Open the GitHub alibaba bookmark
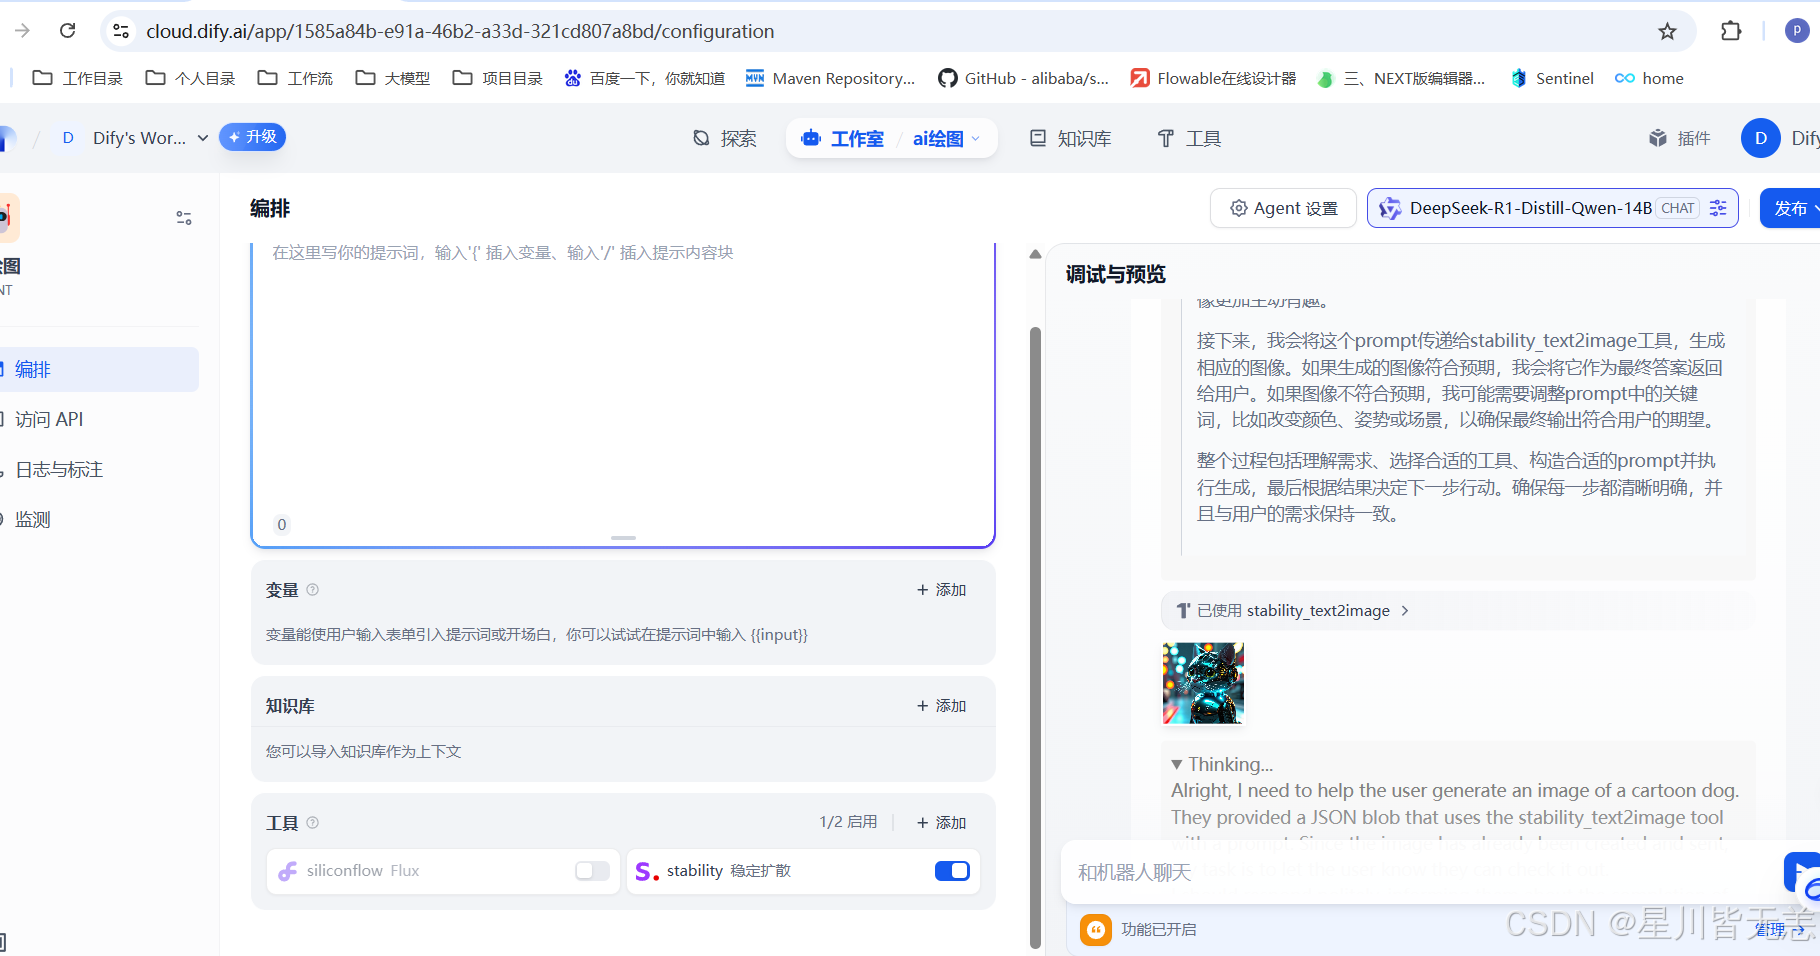Image resolution: width=1820 pixels, height=956 pixels. click(1023, 78)
